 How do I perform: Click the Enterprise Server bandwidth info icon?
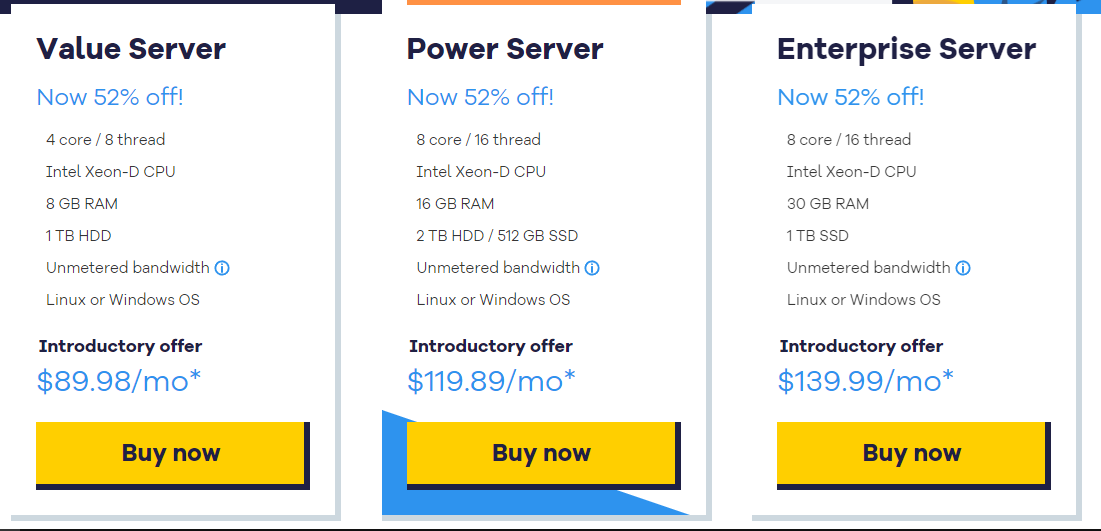963,268
